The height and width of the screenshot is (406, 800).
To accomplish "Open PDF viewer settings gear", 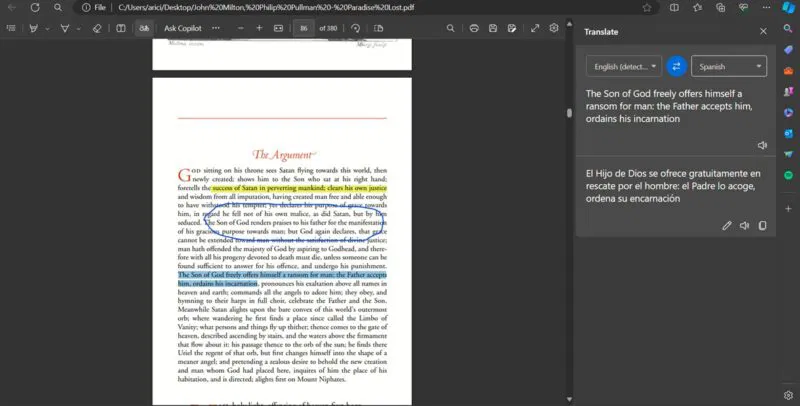I will [x=554, y=29].
